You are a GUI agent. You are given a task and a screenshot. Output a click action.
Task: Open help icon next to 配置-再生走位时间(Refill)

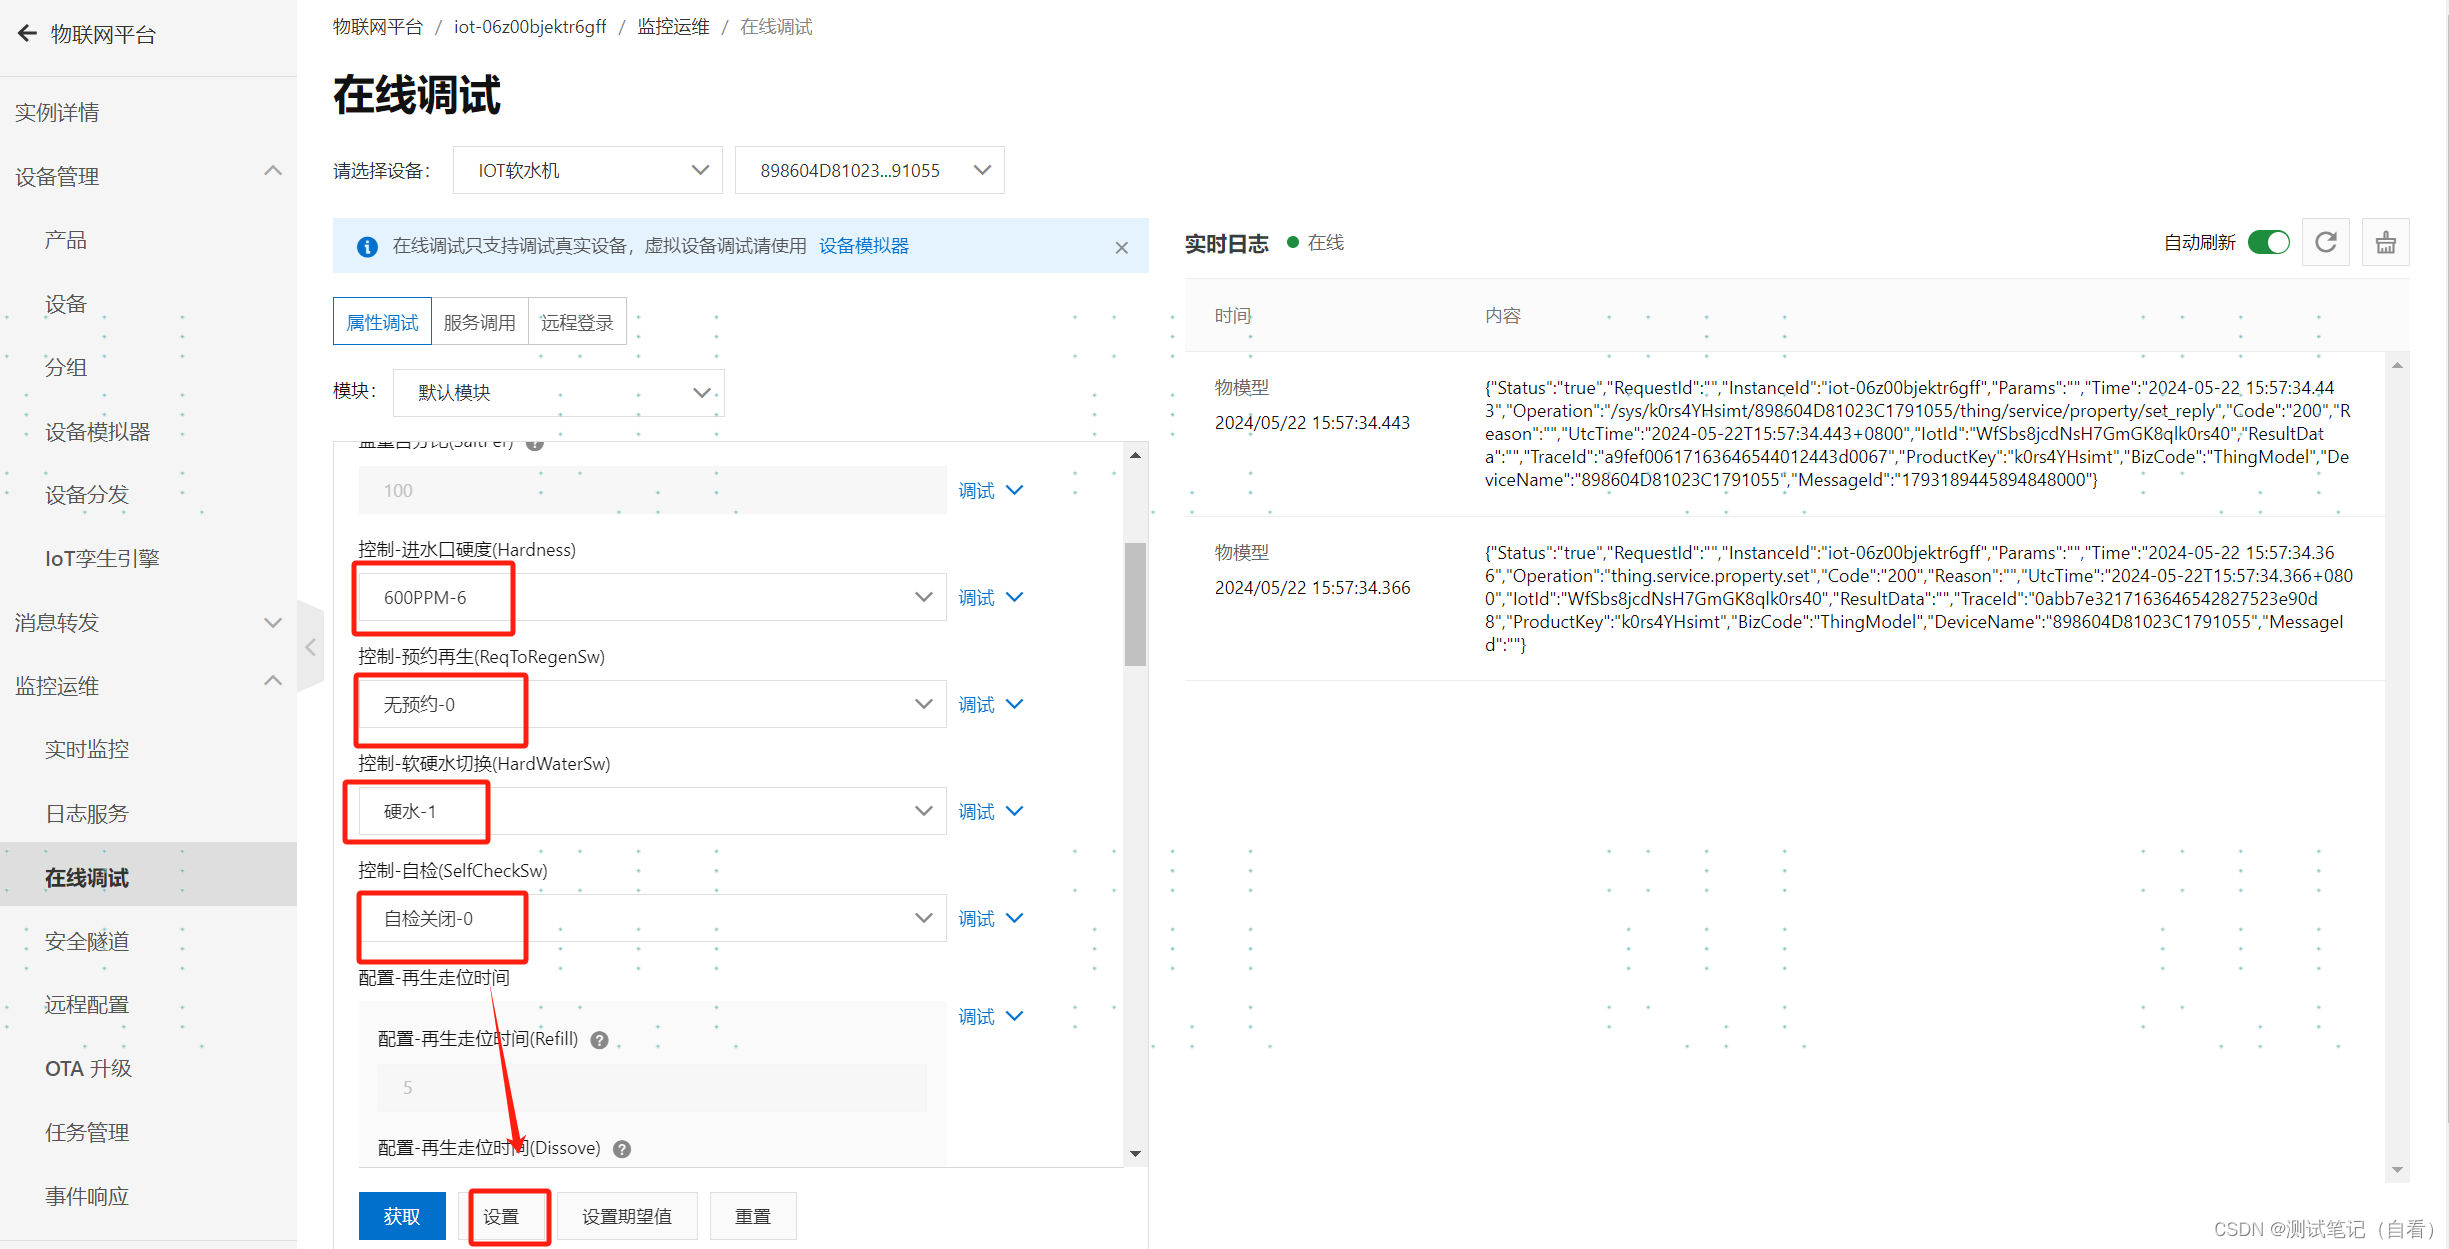[x=599, y=1040]
